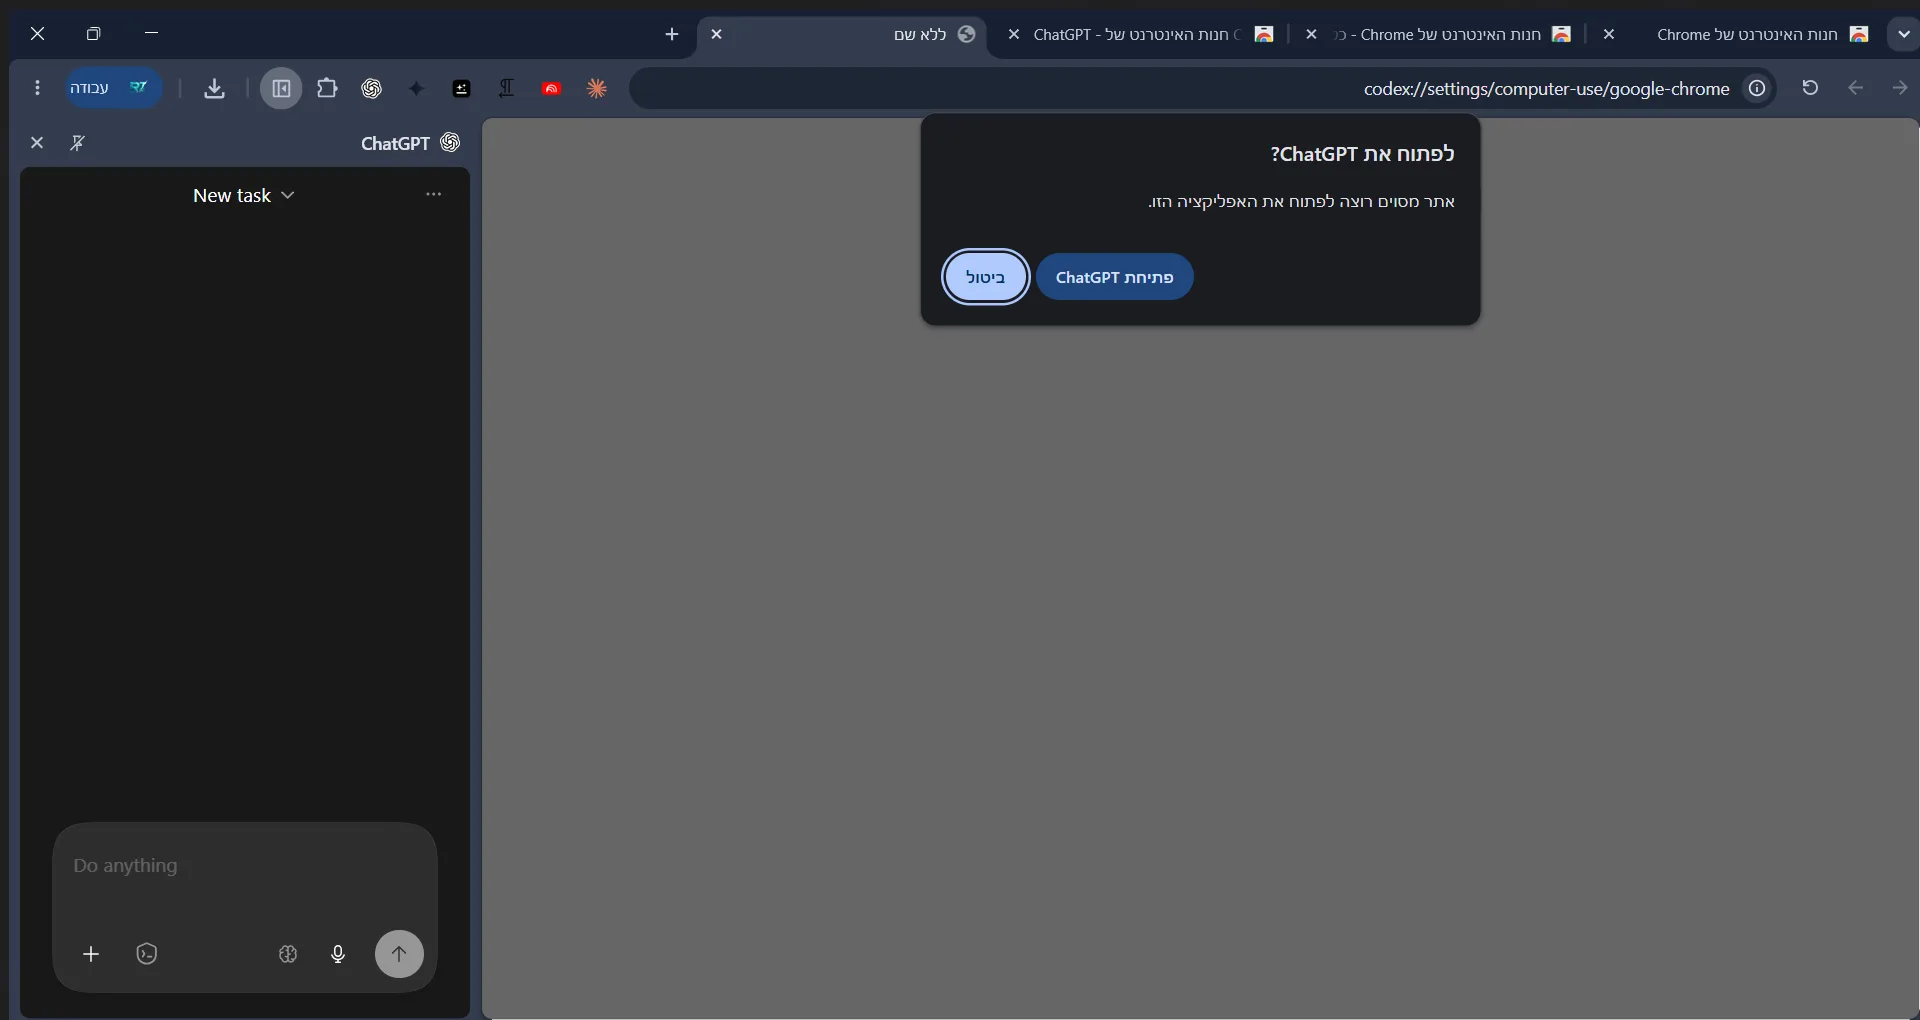Switch to ChatGPT Chrome web store tab
This screenshot has height=1020, width=1920.
[1140, 34]
